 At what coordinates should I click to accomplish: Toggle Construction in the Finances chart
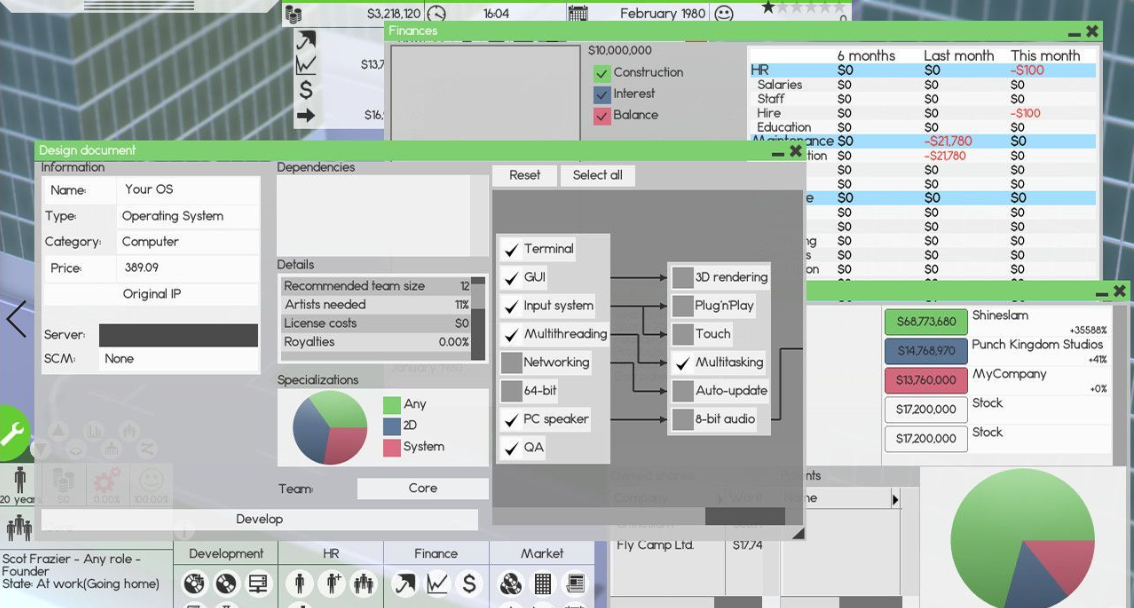(602, 73)
